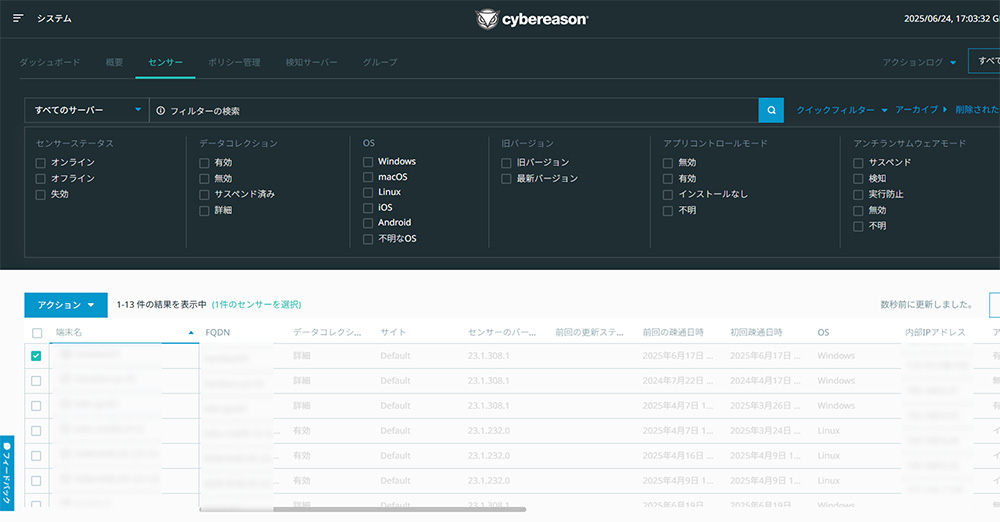Check the 実行防止 checkbox

858,195
